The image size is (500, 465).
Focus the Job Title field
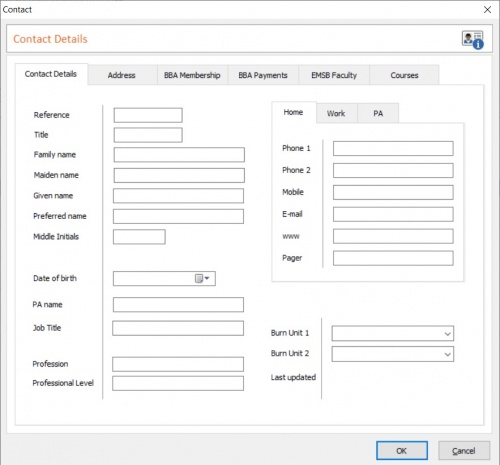tap(178, 328)
